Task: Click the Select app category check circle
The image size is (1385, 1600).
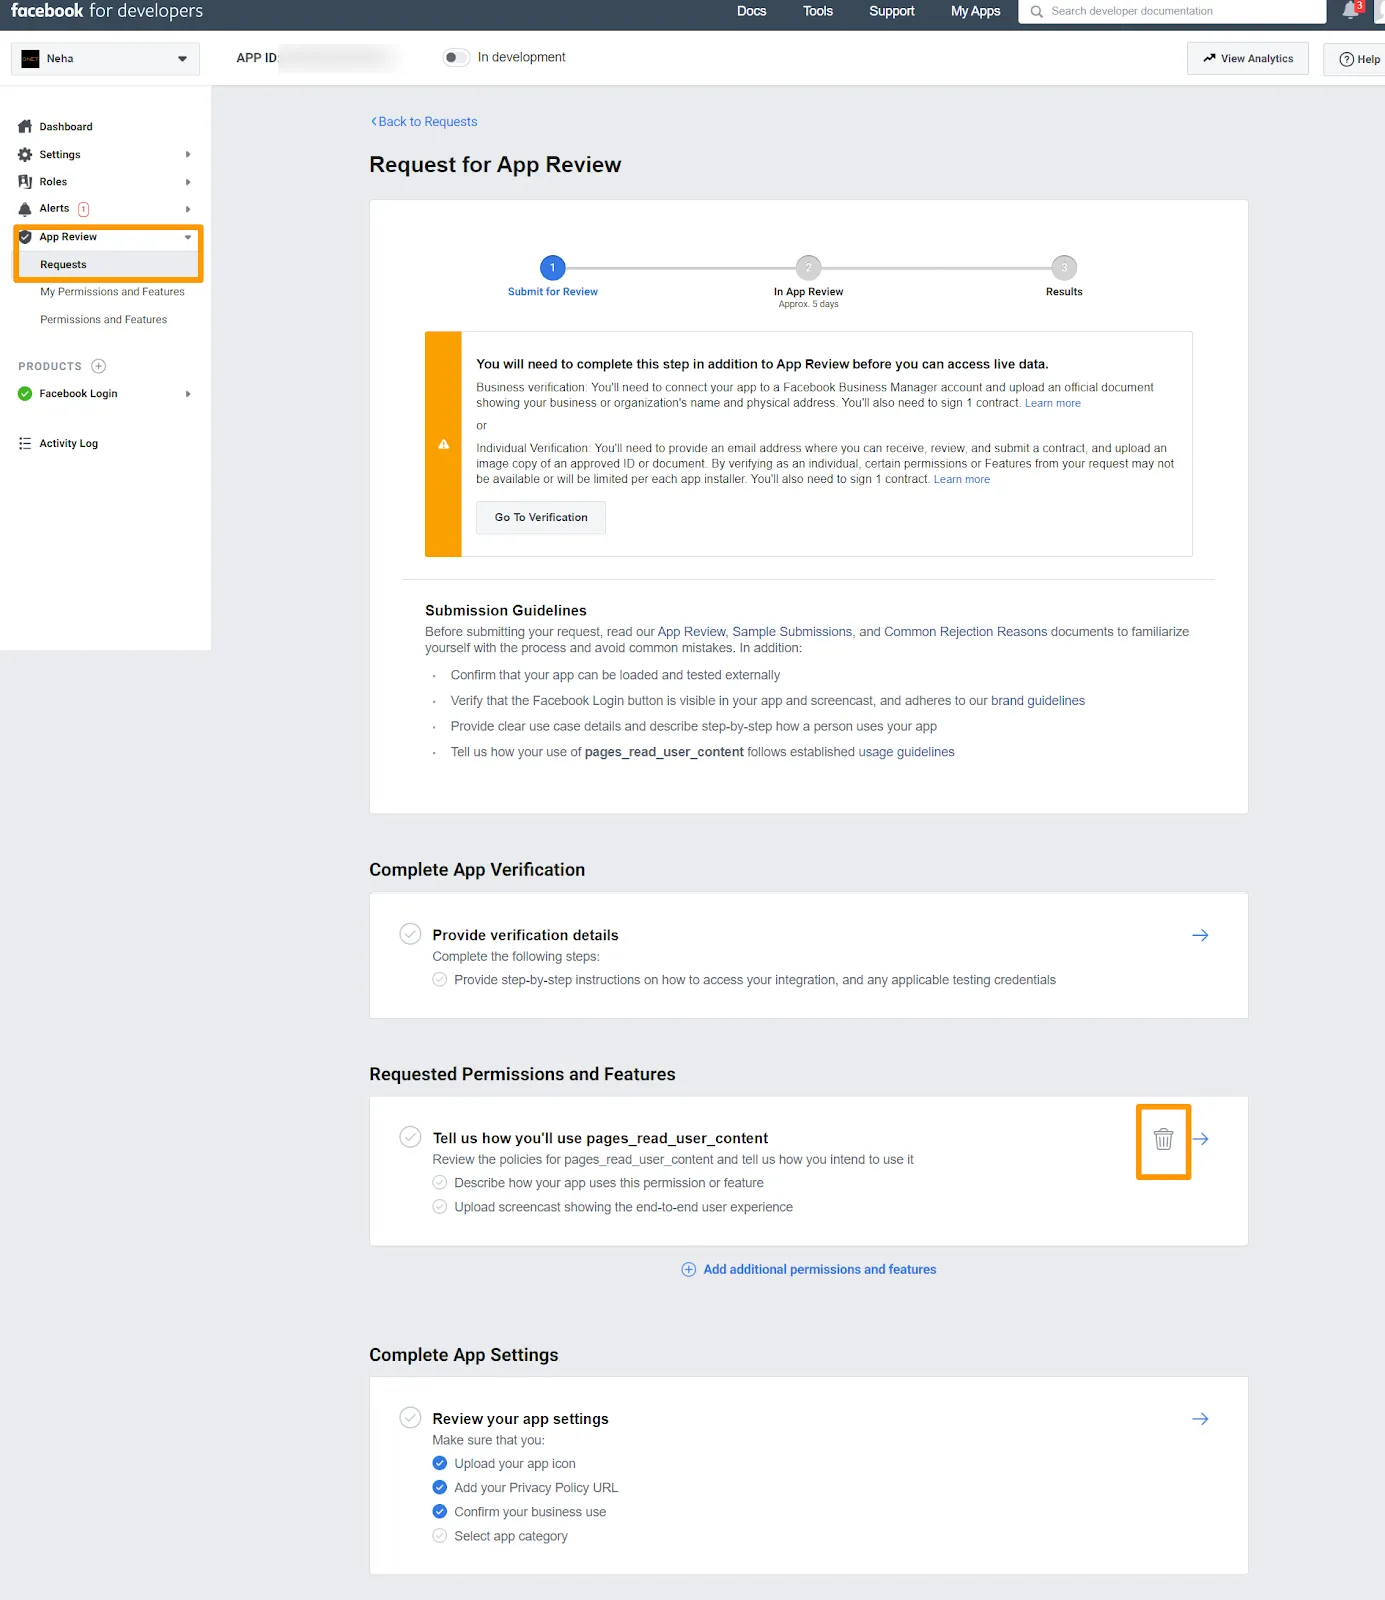Action: [440, 1536]
